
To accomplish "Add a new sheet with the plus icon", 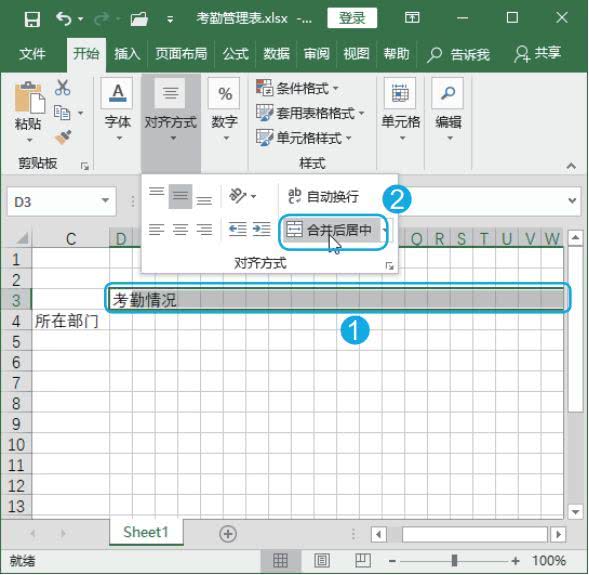I will coord(228,534).
